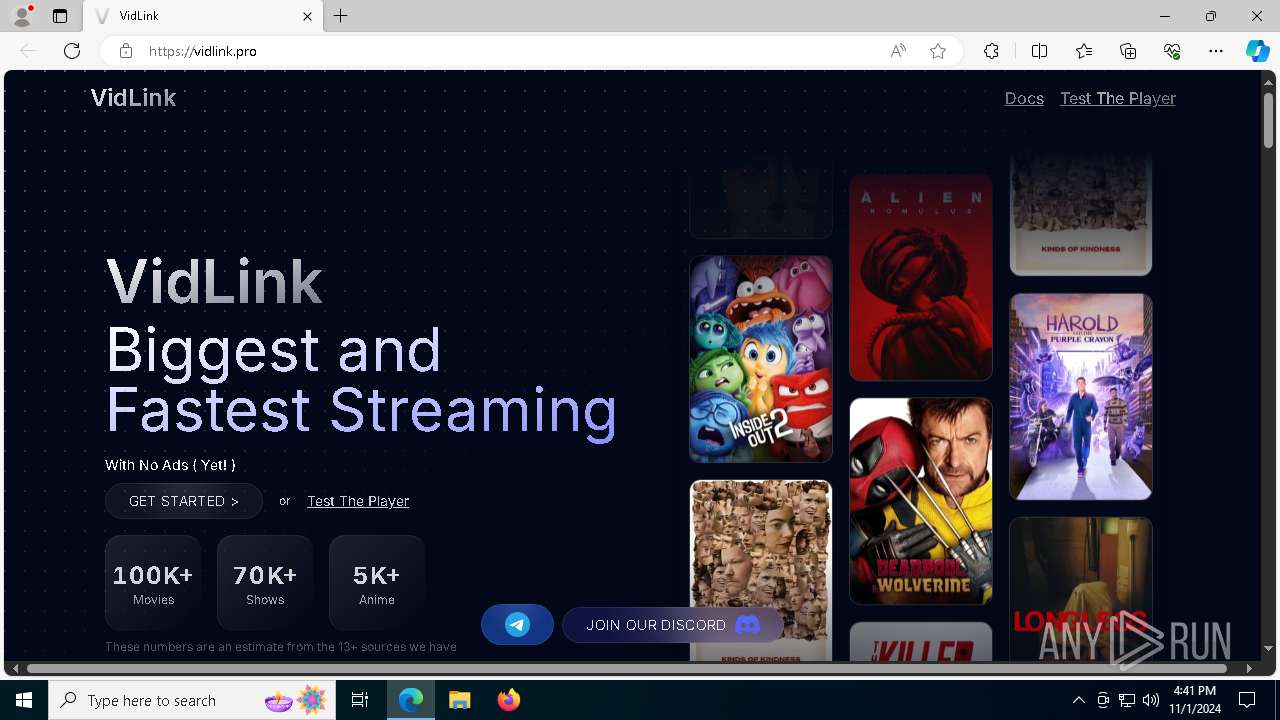Screen dimensions: 1280x720
Task: Enable split screen view
Action: [1039, 51]
